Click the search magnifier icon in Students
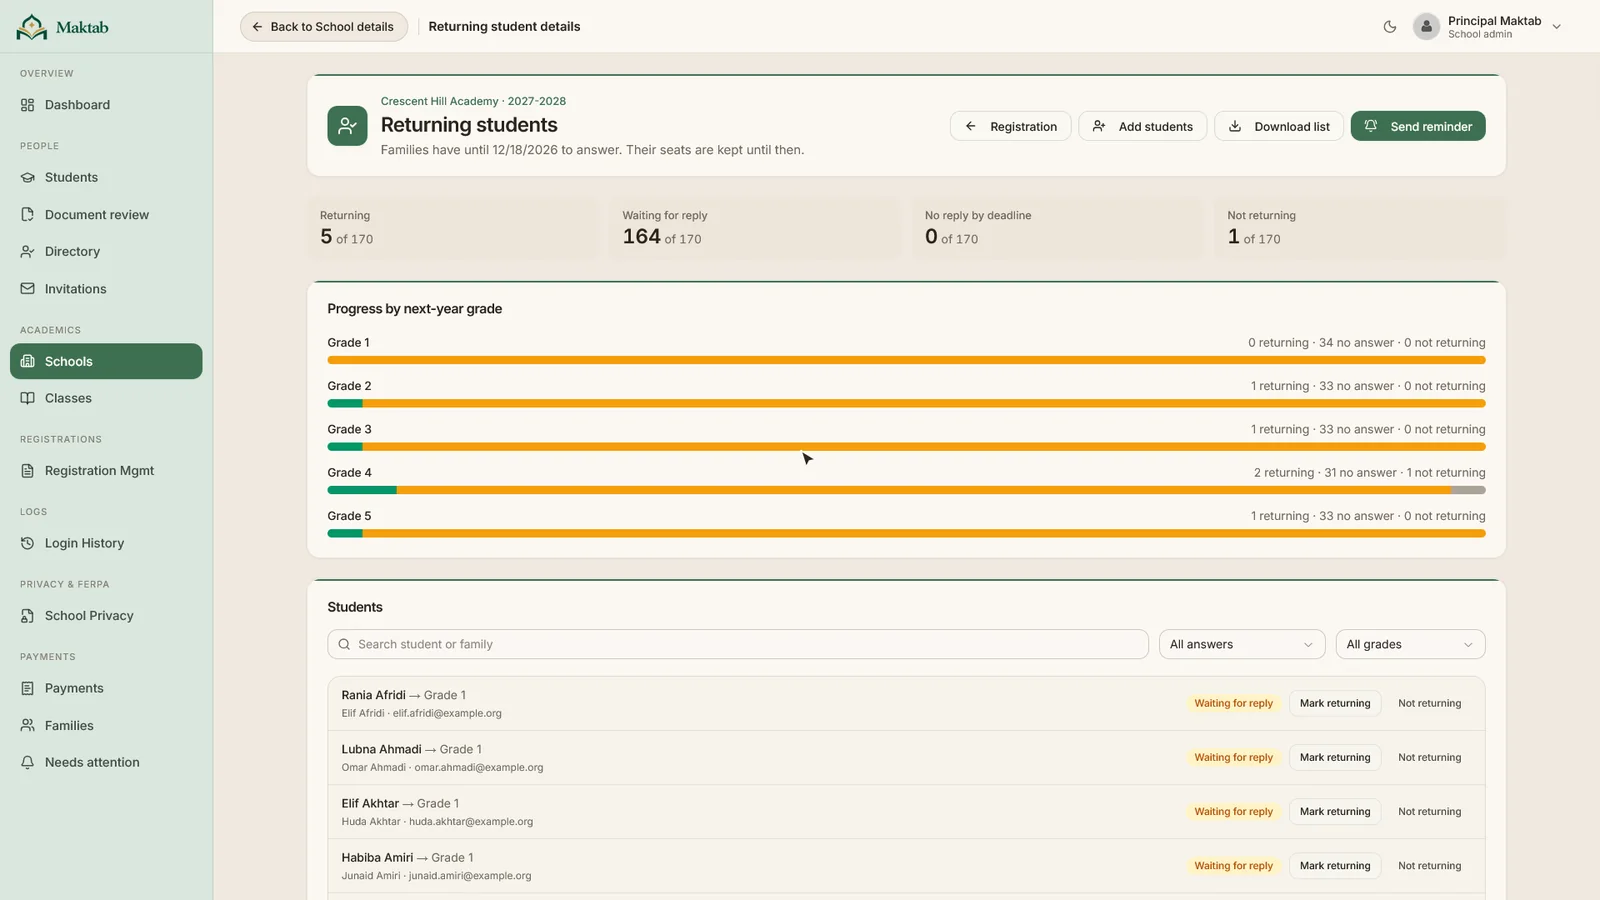The image size is (1600, 900). tap(345, 645)
